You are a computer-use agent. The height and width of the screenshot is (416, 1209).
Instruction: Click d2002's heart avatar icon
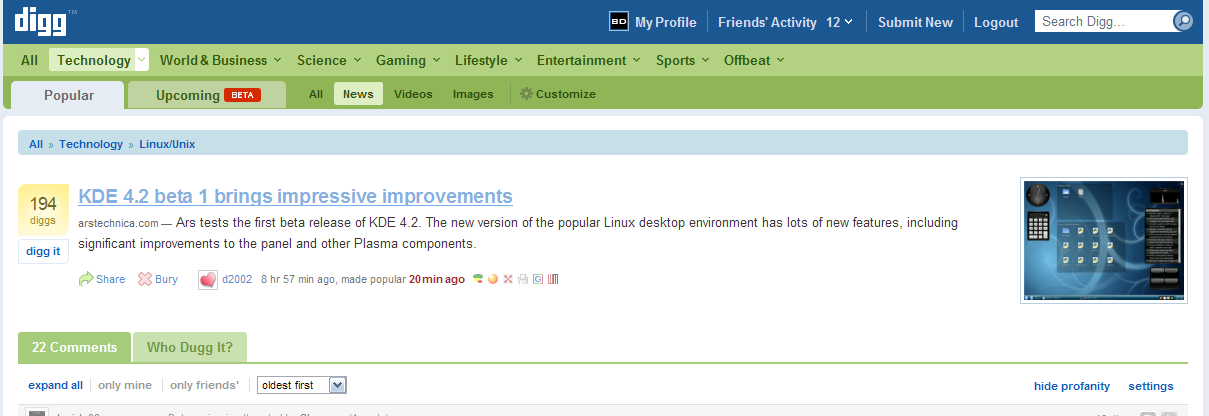208,280
